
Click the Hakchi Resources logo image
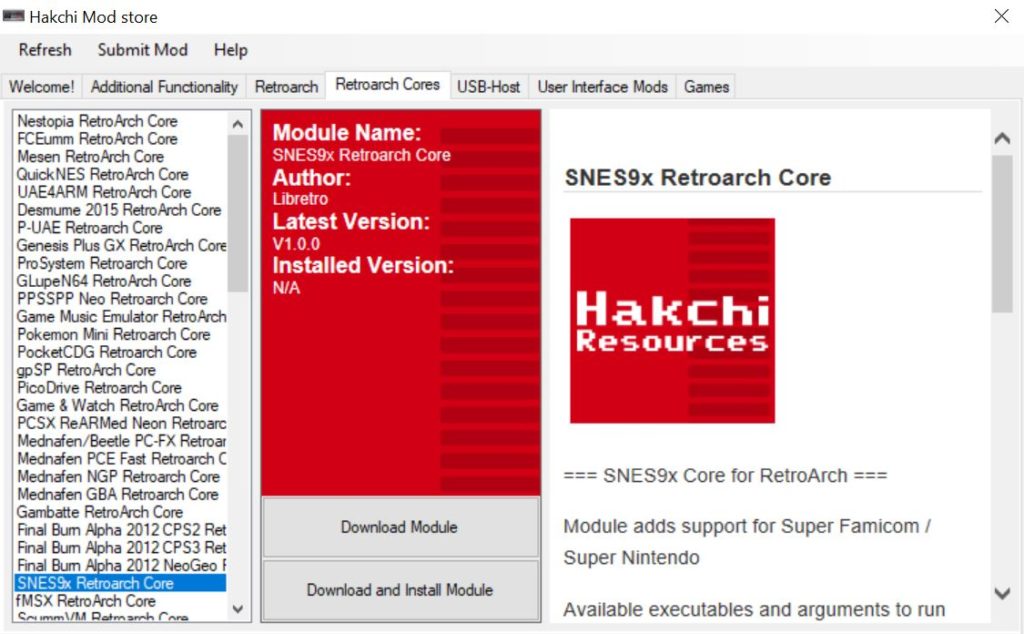pyautogui.click(x=672, y=321)
